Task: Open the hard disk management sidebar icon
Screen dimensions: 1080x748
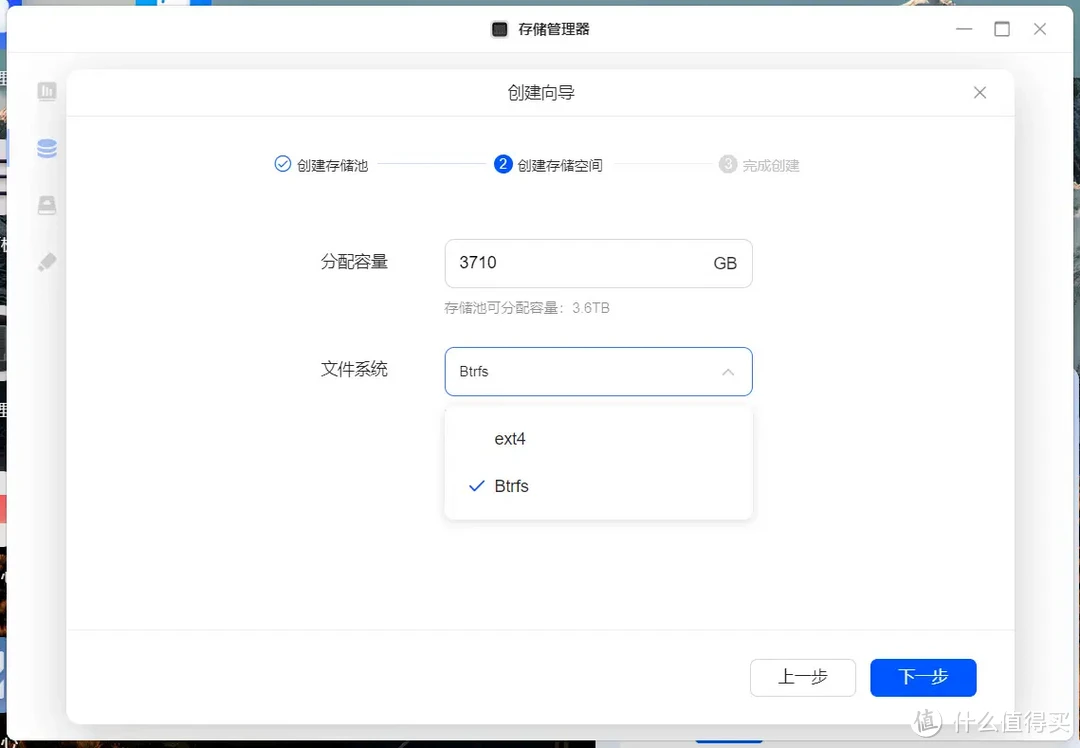Action: point(47,205)
